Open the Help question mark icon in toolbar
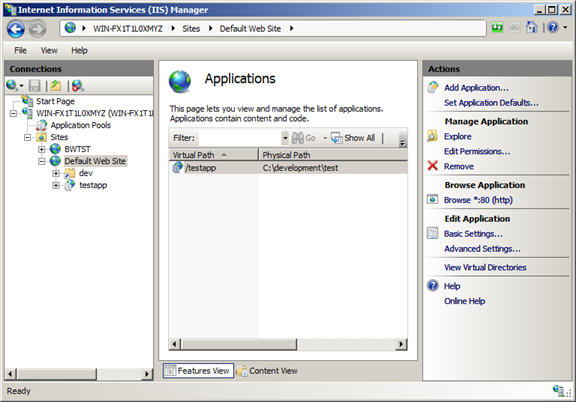Image resolution: width=576 pixels, height=402 pixels. tap(553, 27)
